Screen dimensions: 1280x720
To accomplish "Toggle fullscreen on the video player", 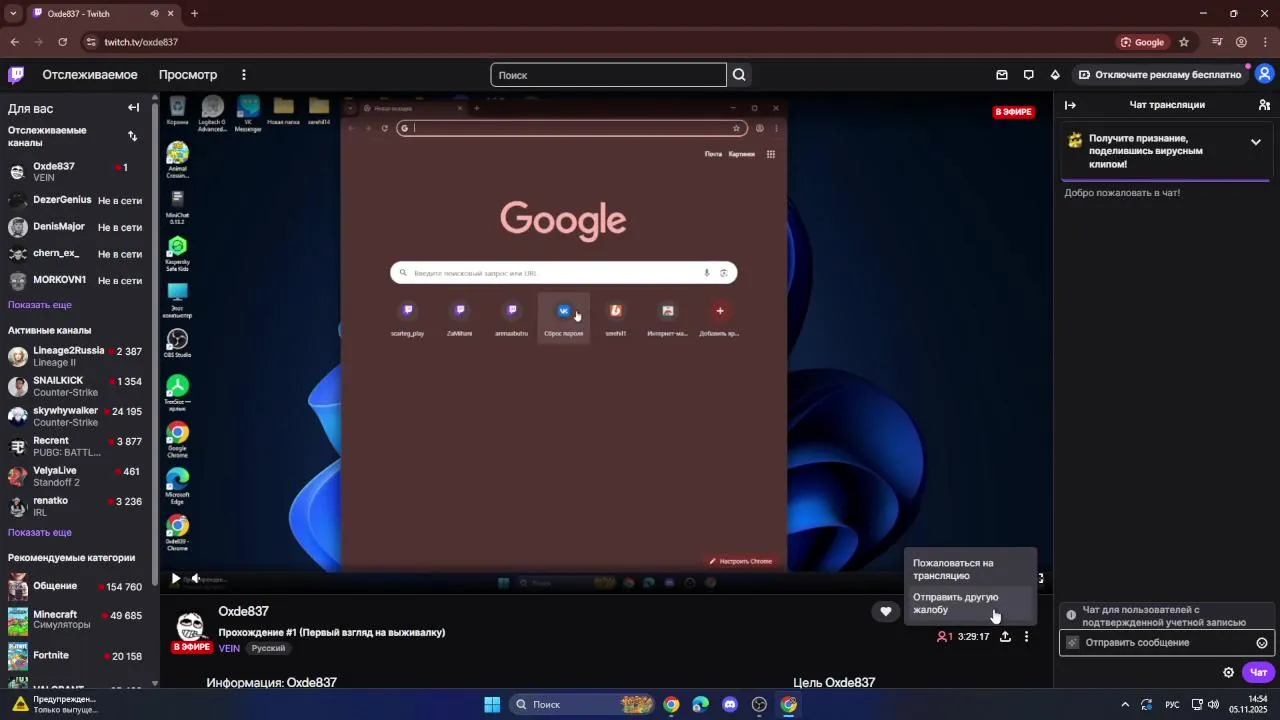I will (x=1040, y=578).
